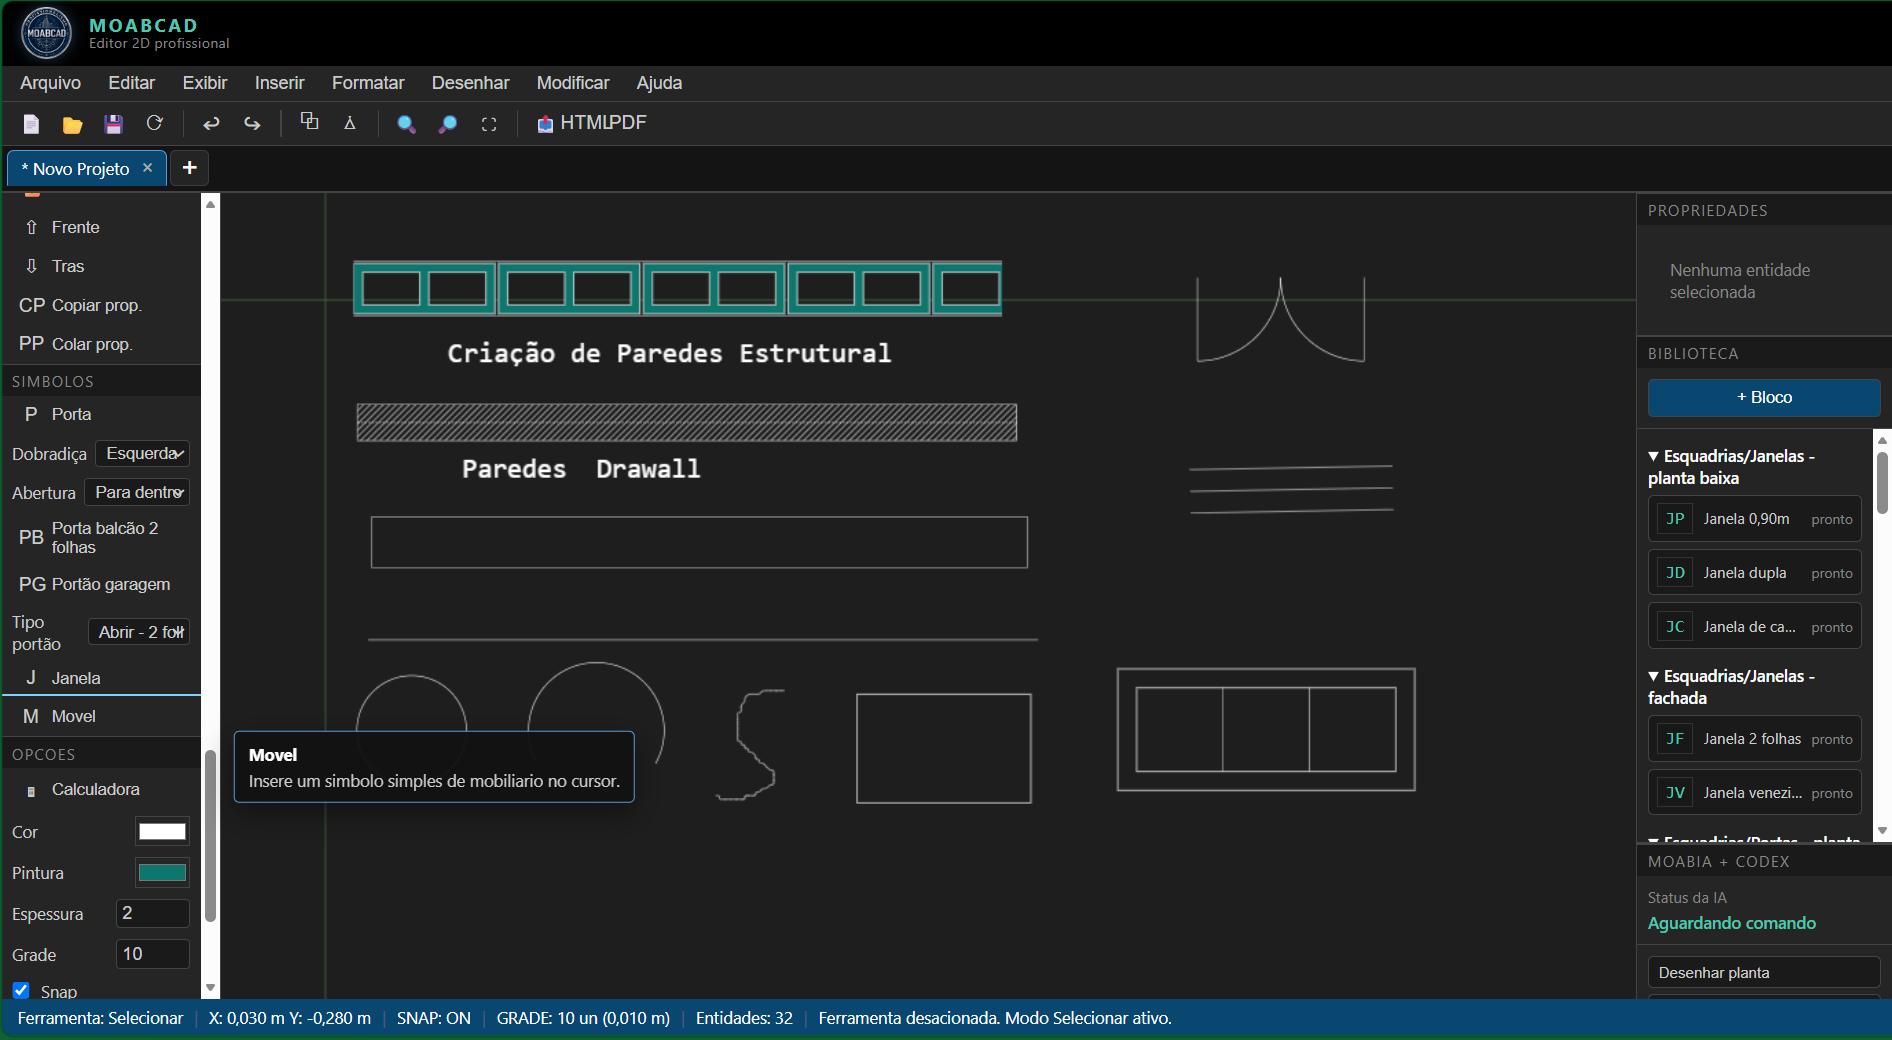Click the Desenhar planta button
The height and width of the screenshot is (1040, 1892).
click(1764, 973)
